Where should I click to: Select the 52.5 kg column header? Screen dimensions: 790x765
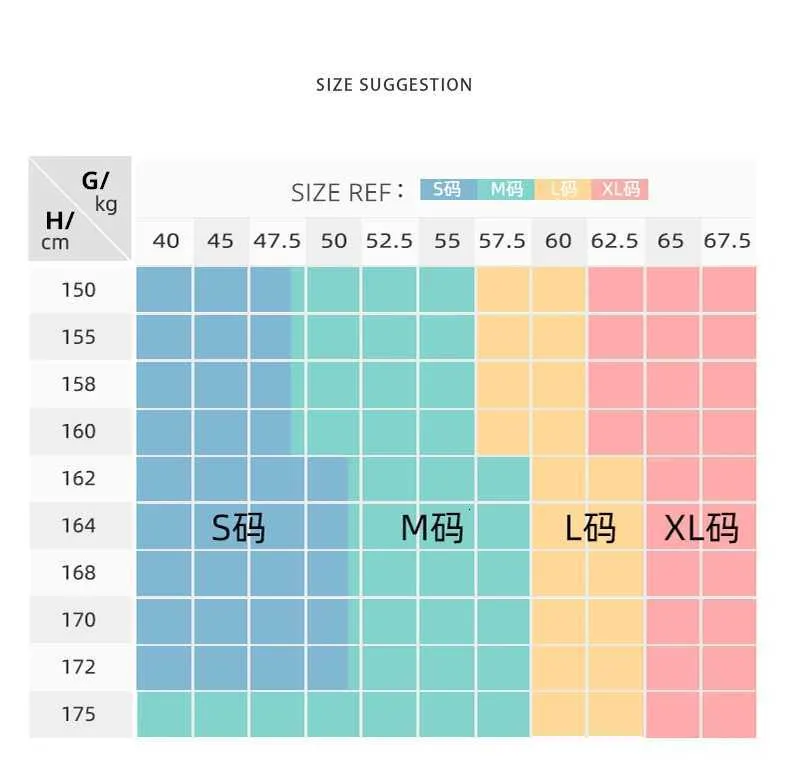[389, 241]
